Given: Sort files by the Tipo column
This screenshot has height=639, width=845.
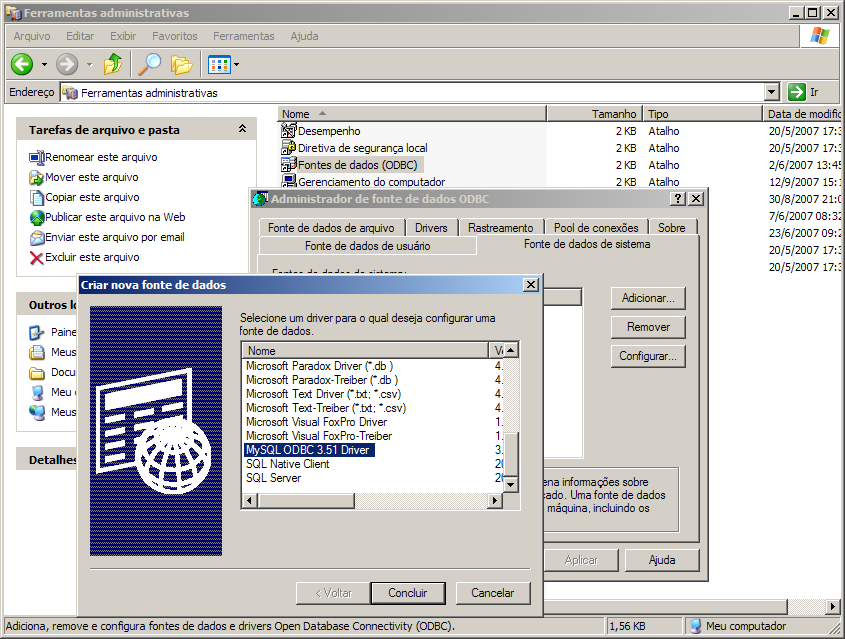Looking at the screenshot, I should coord(703,114).
